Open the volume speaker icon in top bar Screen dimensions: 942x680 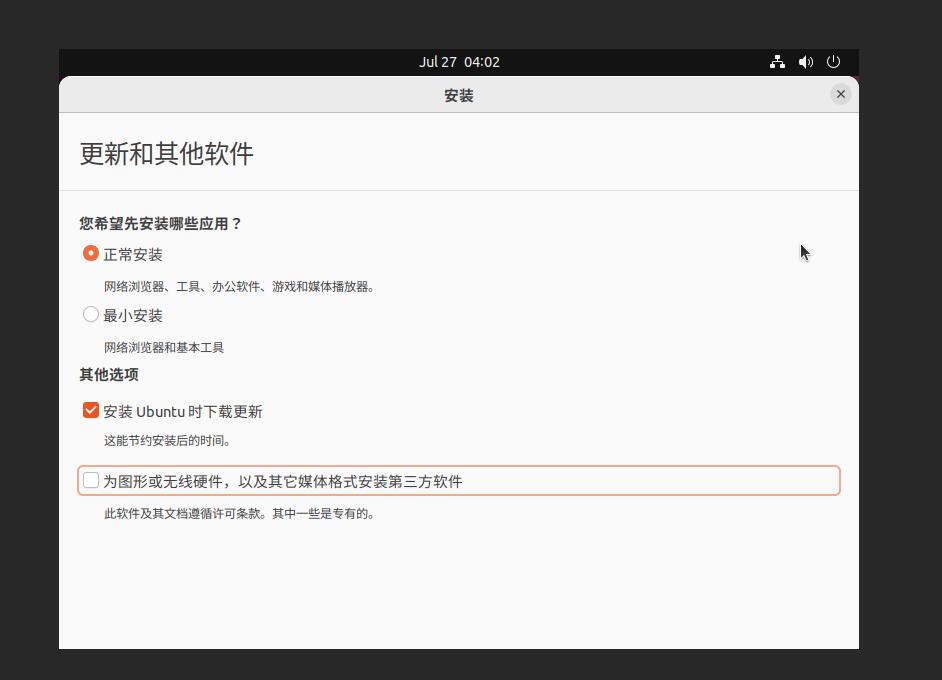click(x=806, y=62)
